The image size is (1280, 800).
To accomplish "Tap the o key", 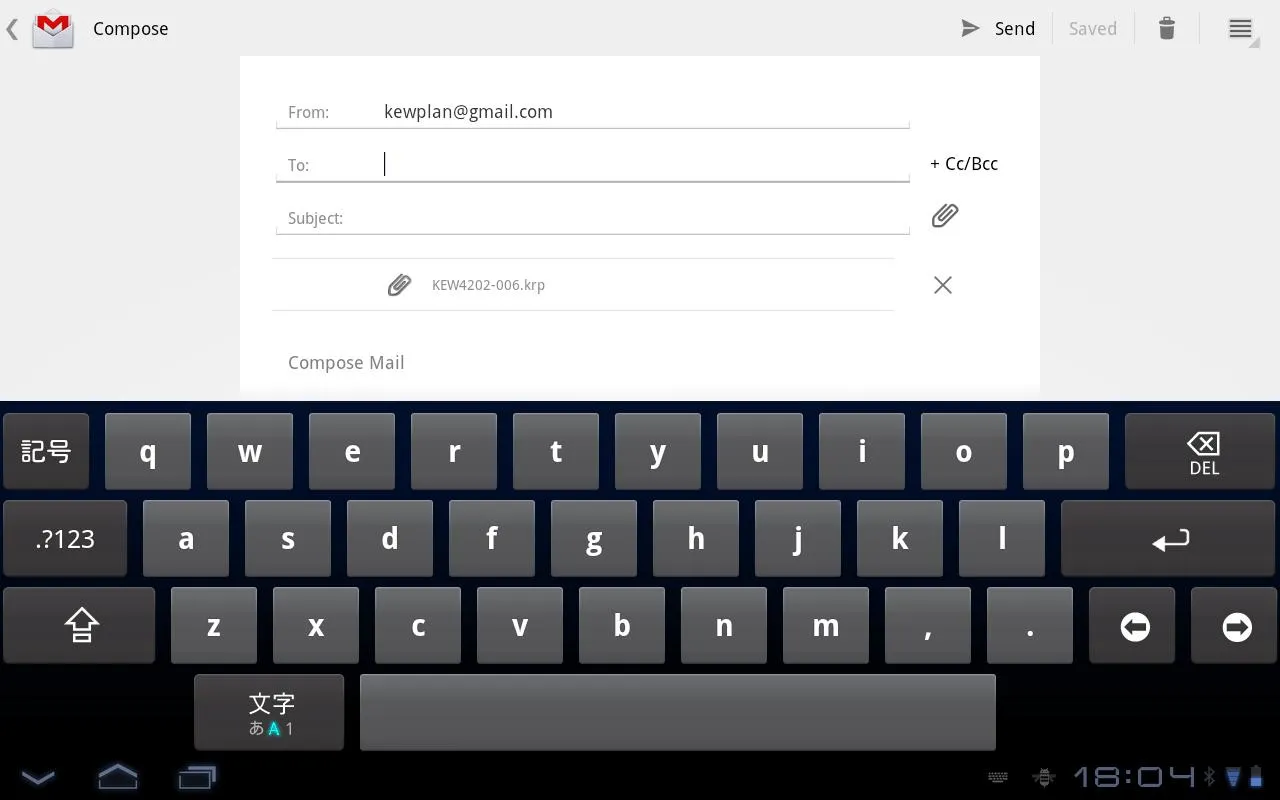I will [964, 451].
